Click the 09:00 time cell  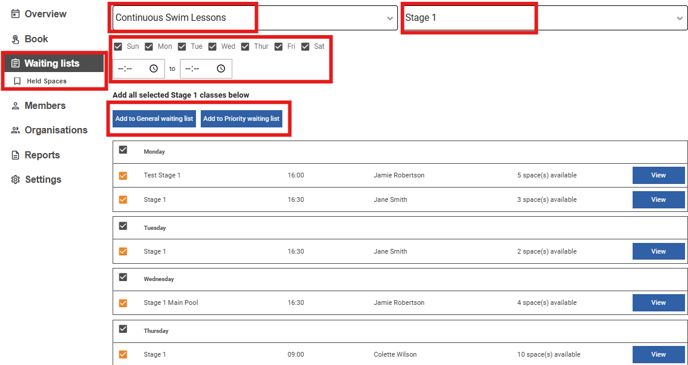(x=296, y=354)
